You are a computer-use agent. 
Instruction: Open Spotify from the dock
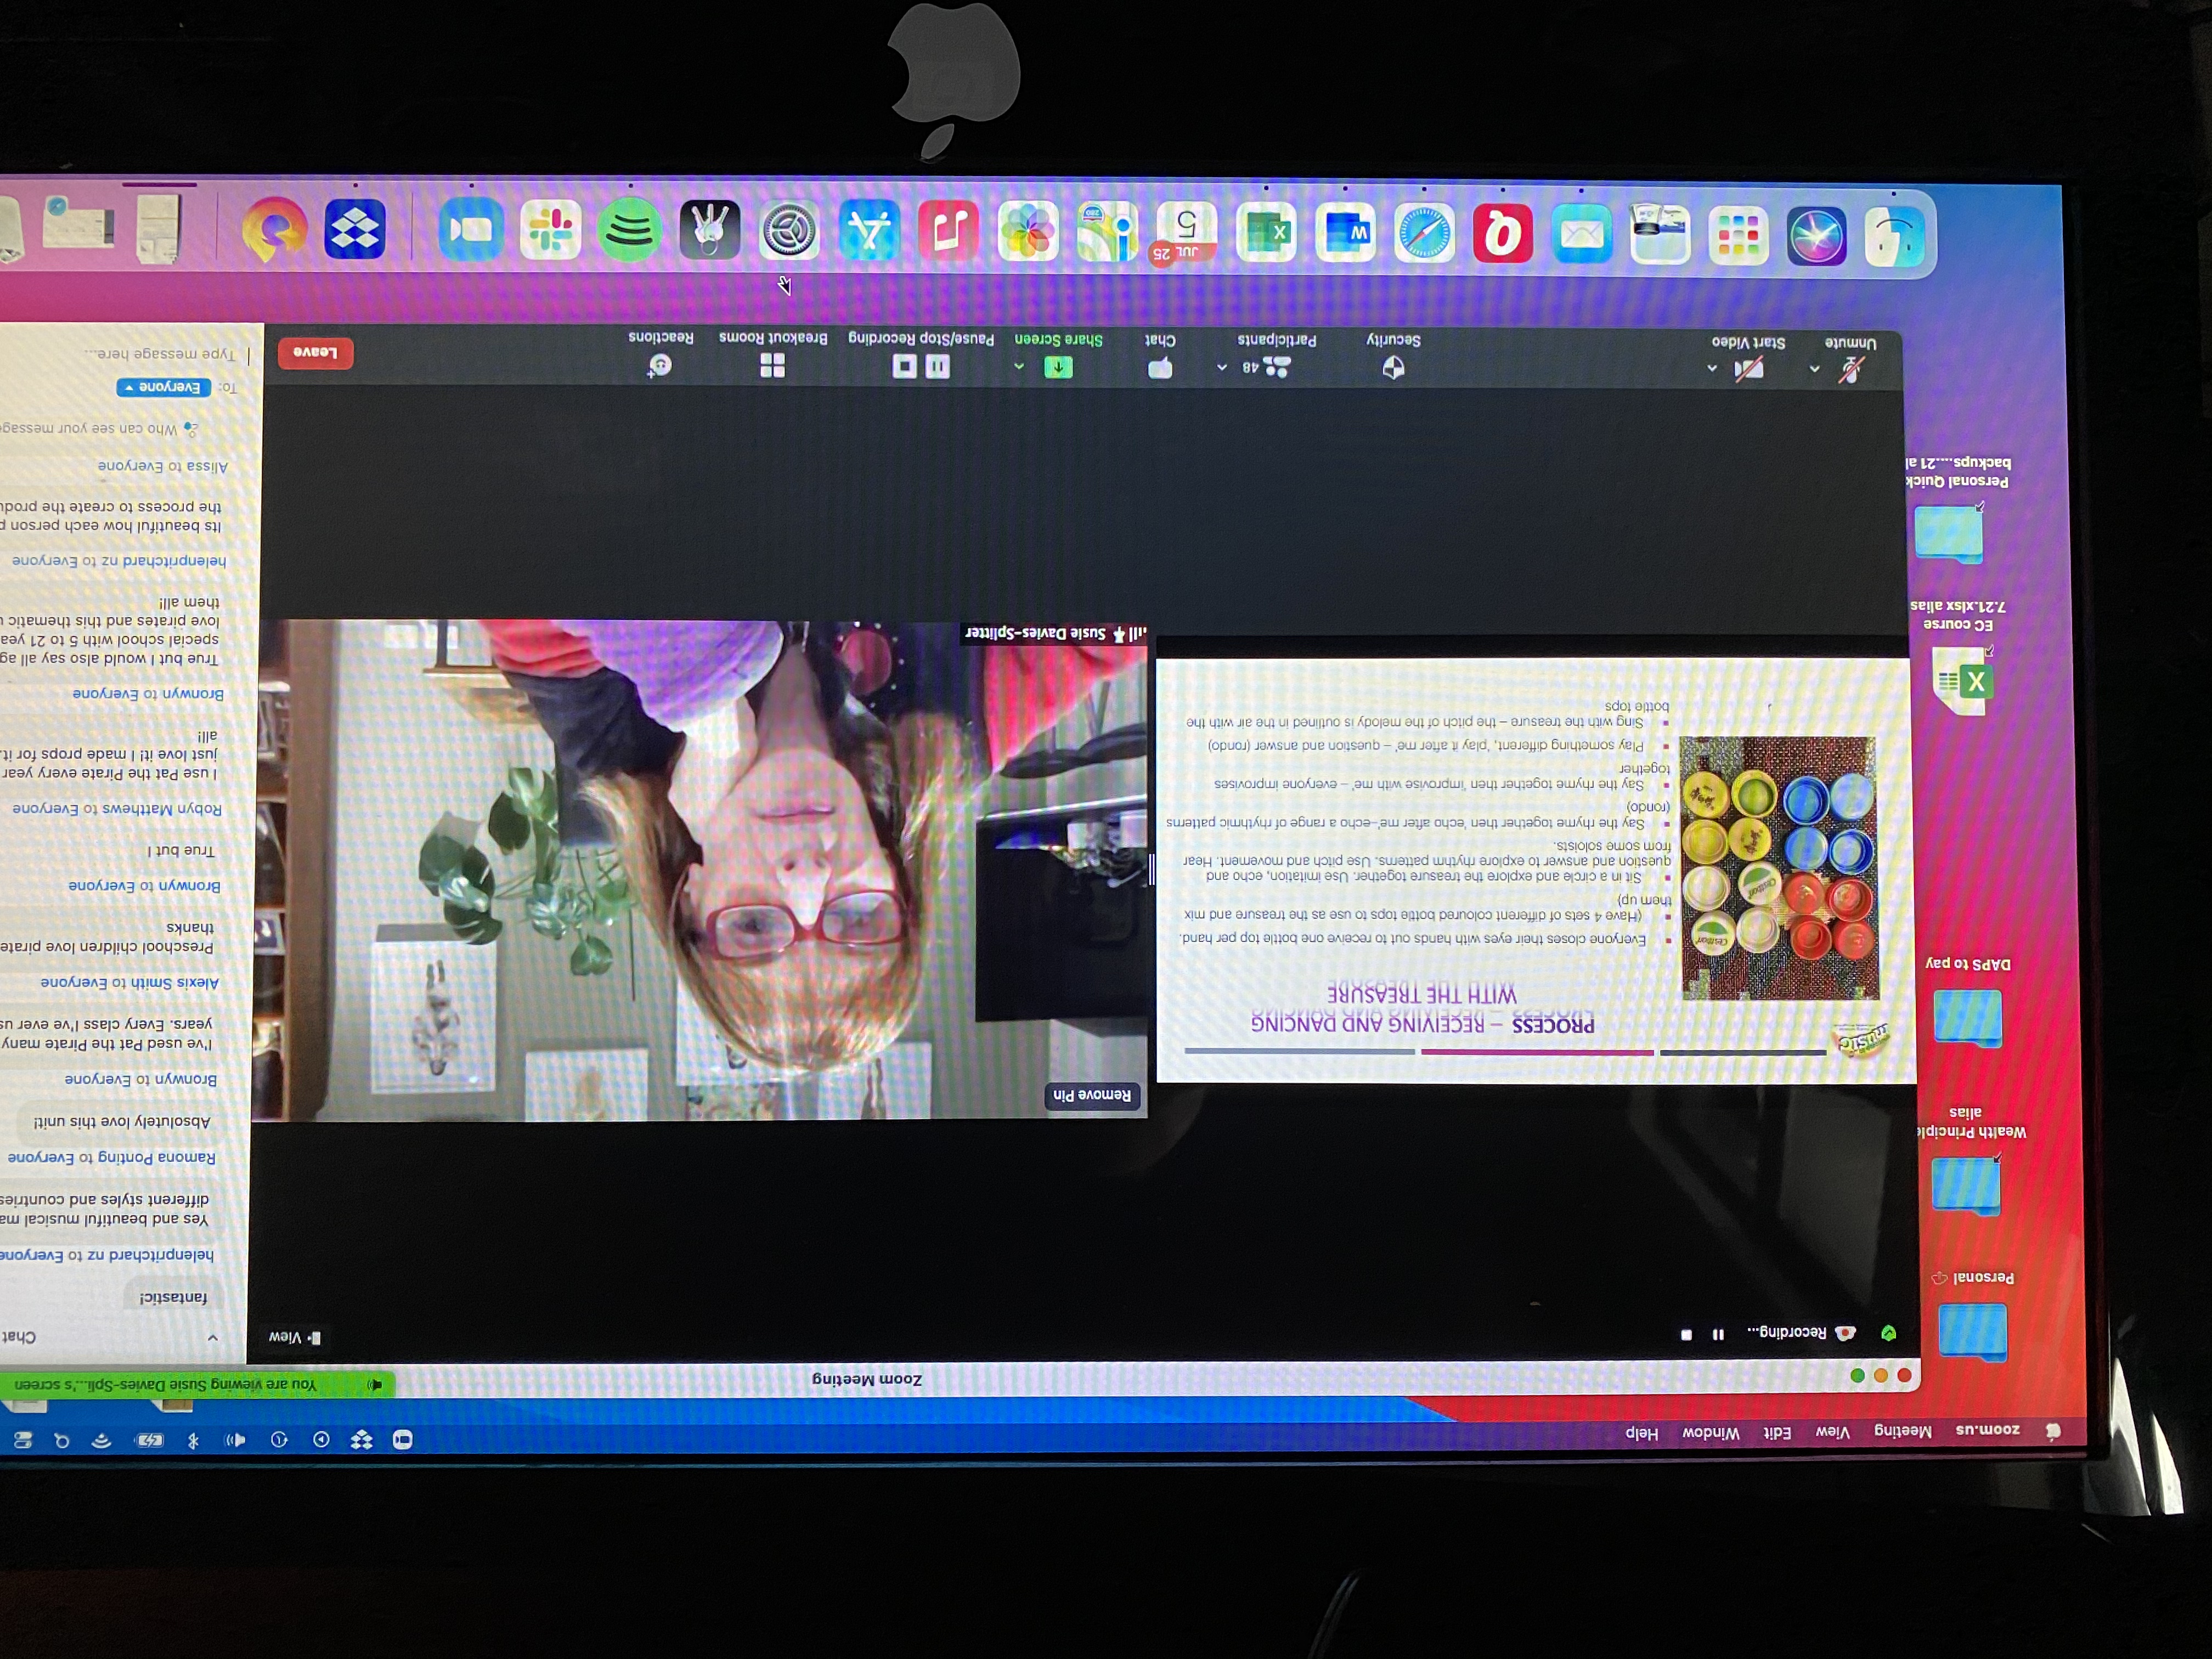pos(629,231)
